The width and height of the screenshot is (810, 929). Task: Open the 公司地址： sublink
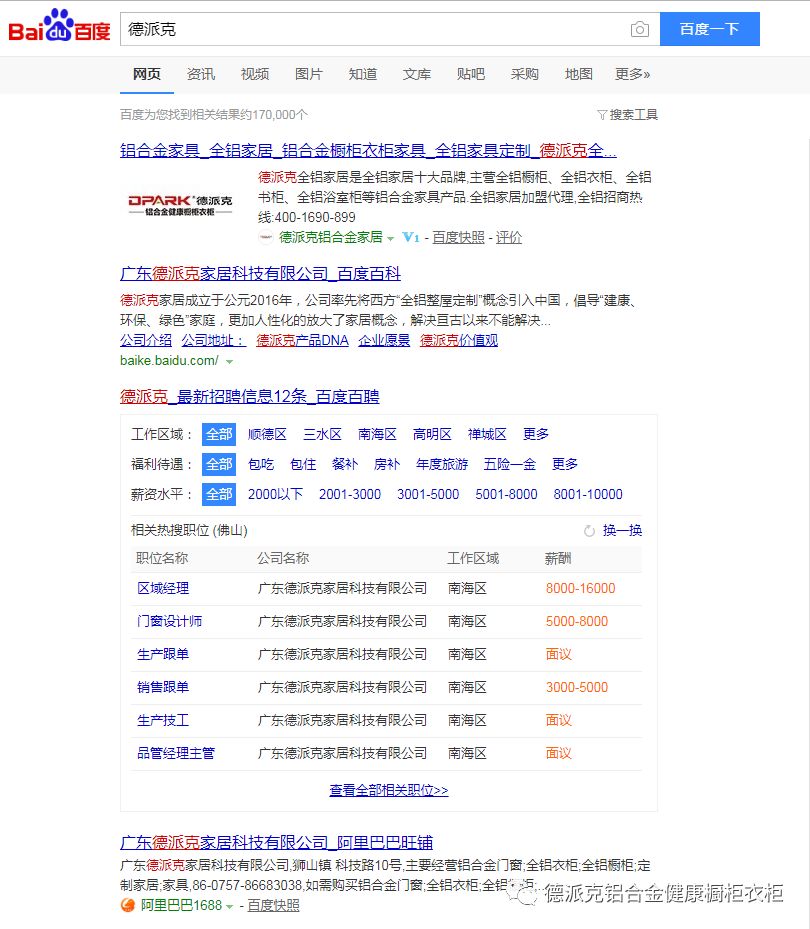[x=213, y=341]
